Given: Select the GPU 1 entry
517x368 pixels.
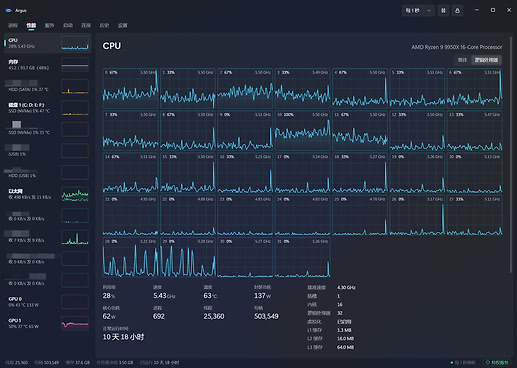Looking at the screenshot, I should (48, 323).
